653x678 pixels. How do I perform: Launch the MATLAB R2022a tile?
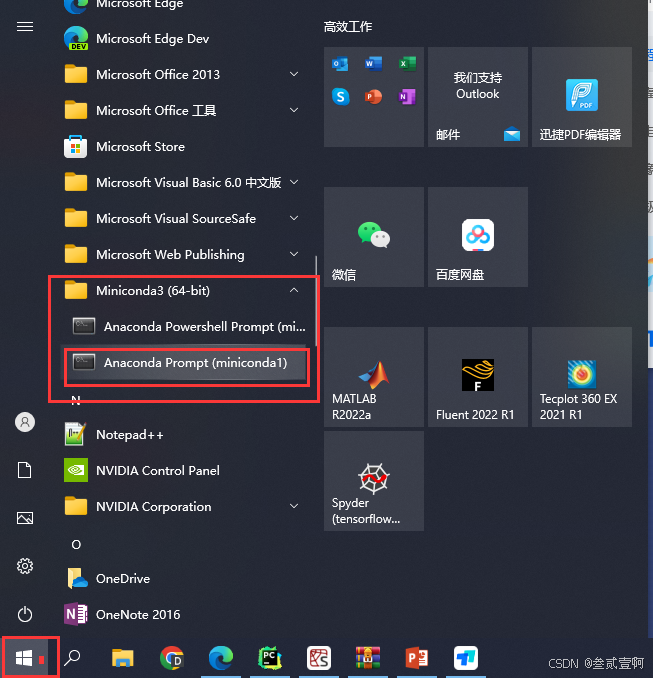(x=374, y=377)
